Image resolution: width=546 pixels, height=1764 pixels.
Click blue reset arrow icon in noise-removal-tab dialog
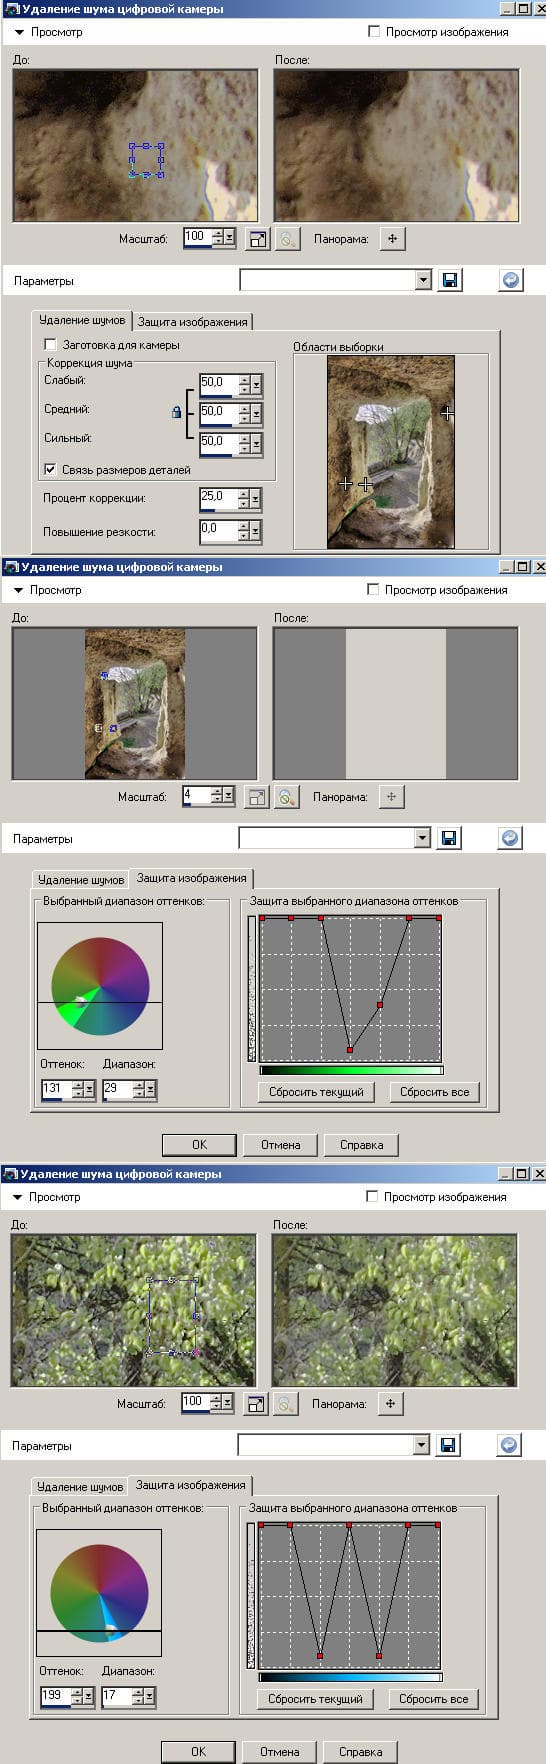pos(511,280)
